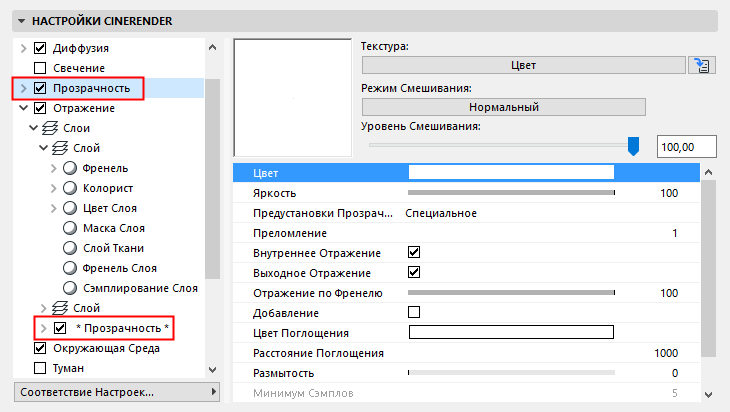
Task: Click the sphere icon beside Маска Слоя
Action: tap(70, 228)
